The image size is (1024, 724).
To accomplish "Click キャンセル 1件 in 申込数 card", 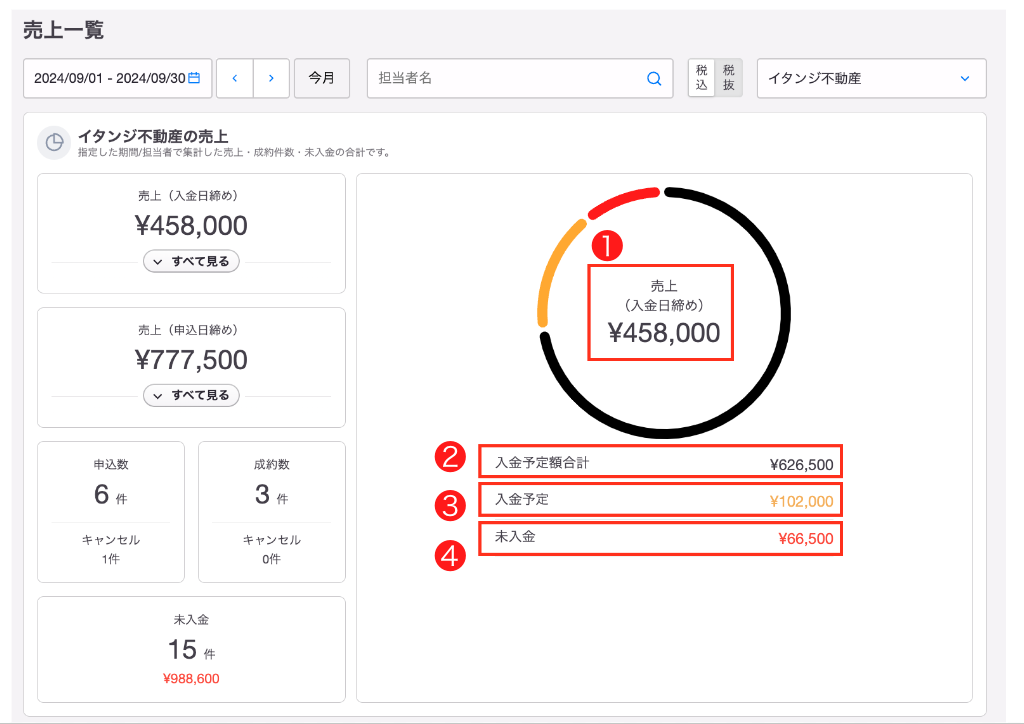I will (x=111, y=549).
